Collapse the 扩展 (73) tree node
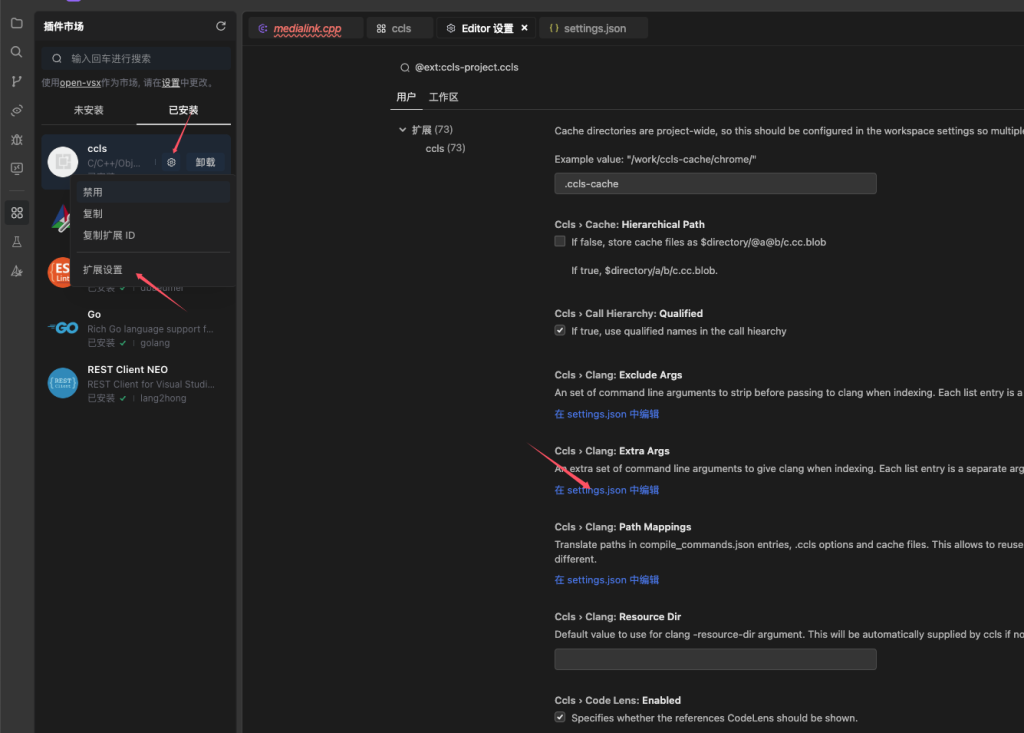 tap(402, 129)
